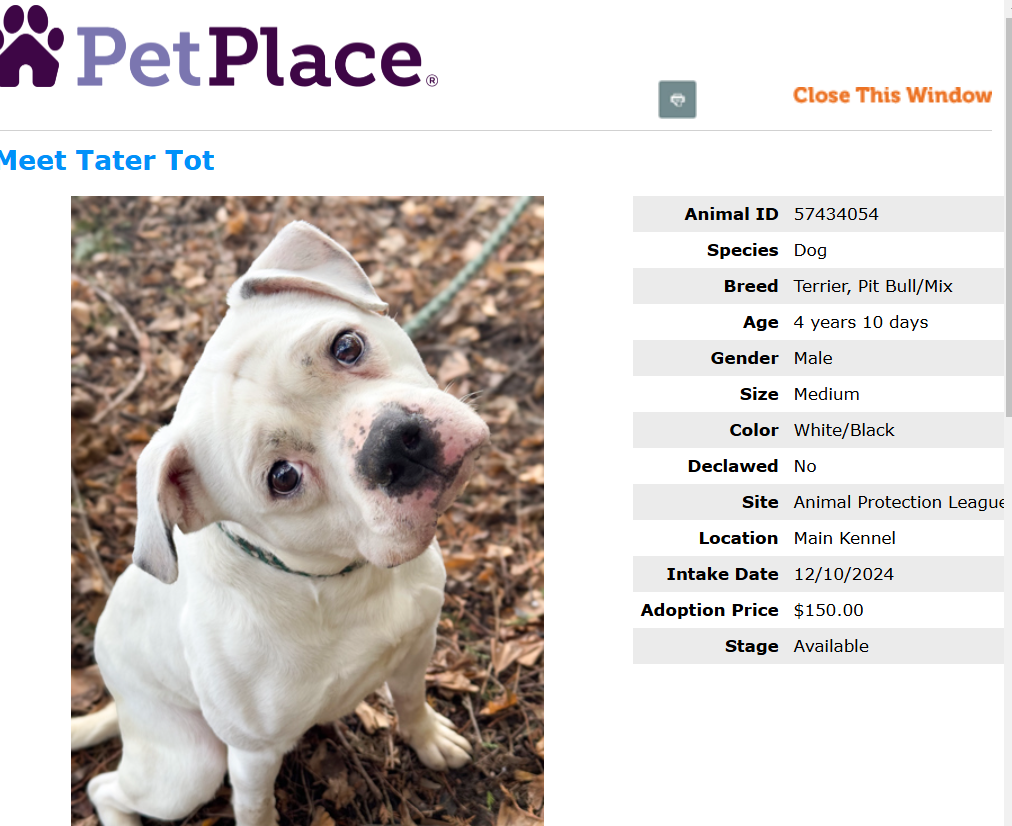Print Tater Tot's profile using the print icon

coord(676,99)
